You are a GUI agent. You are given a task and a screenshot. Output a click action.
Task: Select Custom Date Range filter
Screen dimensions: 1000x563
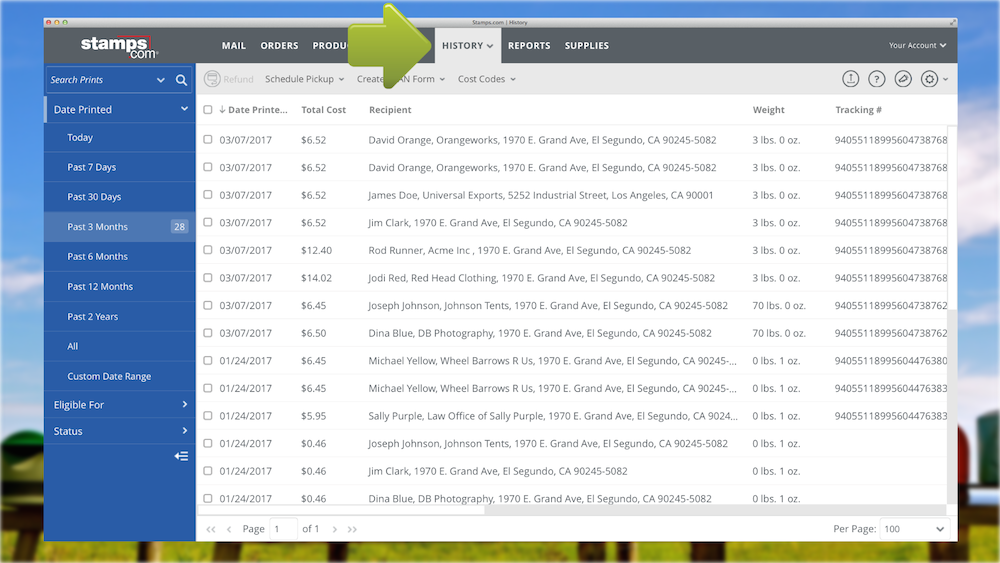109,377
